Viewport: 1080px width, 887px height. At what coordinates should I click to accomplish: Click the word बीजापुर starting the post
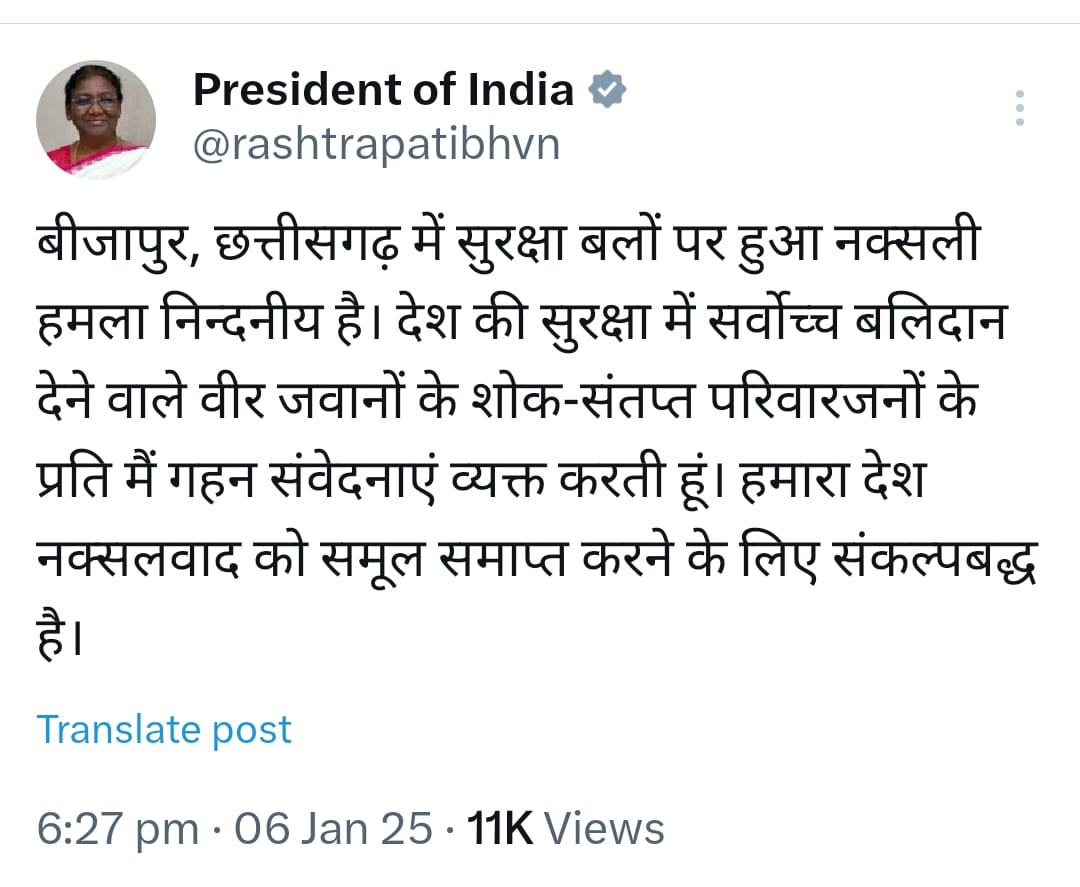pos(109,245)
